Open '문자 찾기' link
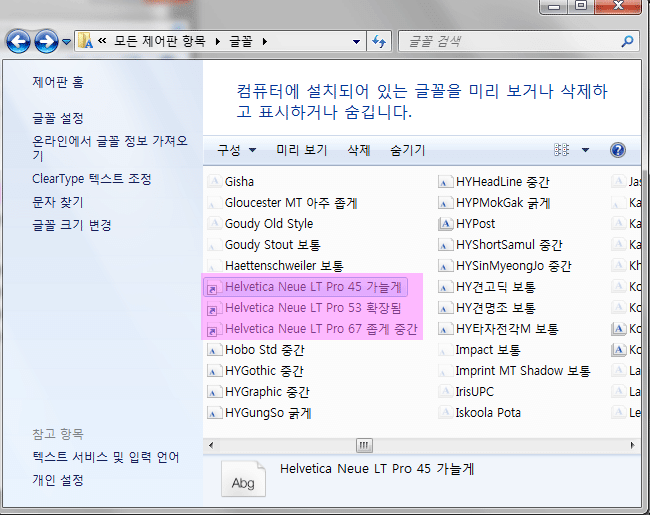This screenshot has height=515, width=650. 58,202
